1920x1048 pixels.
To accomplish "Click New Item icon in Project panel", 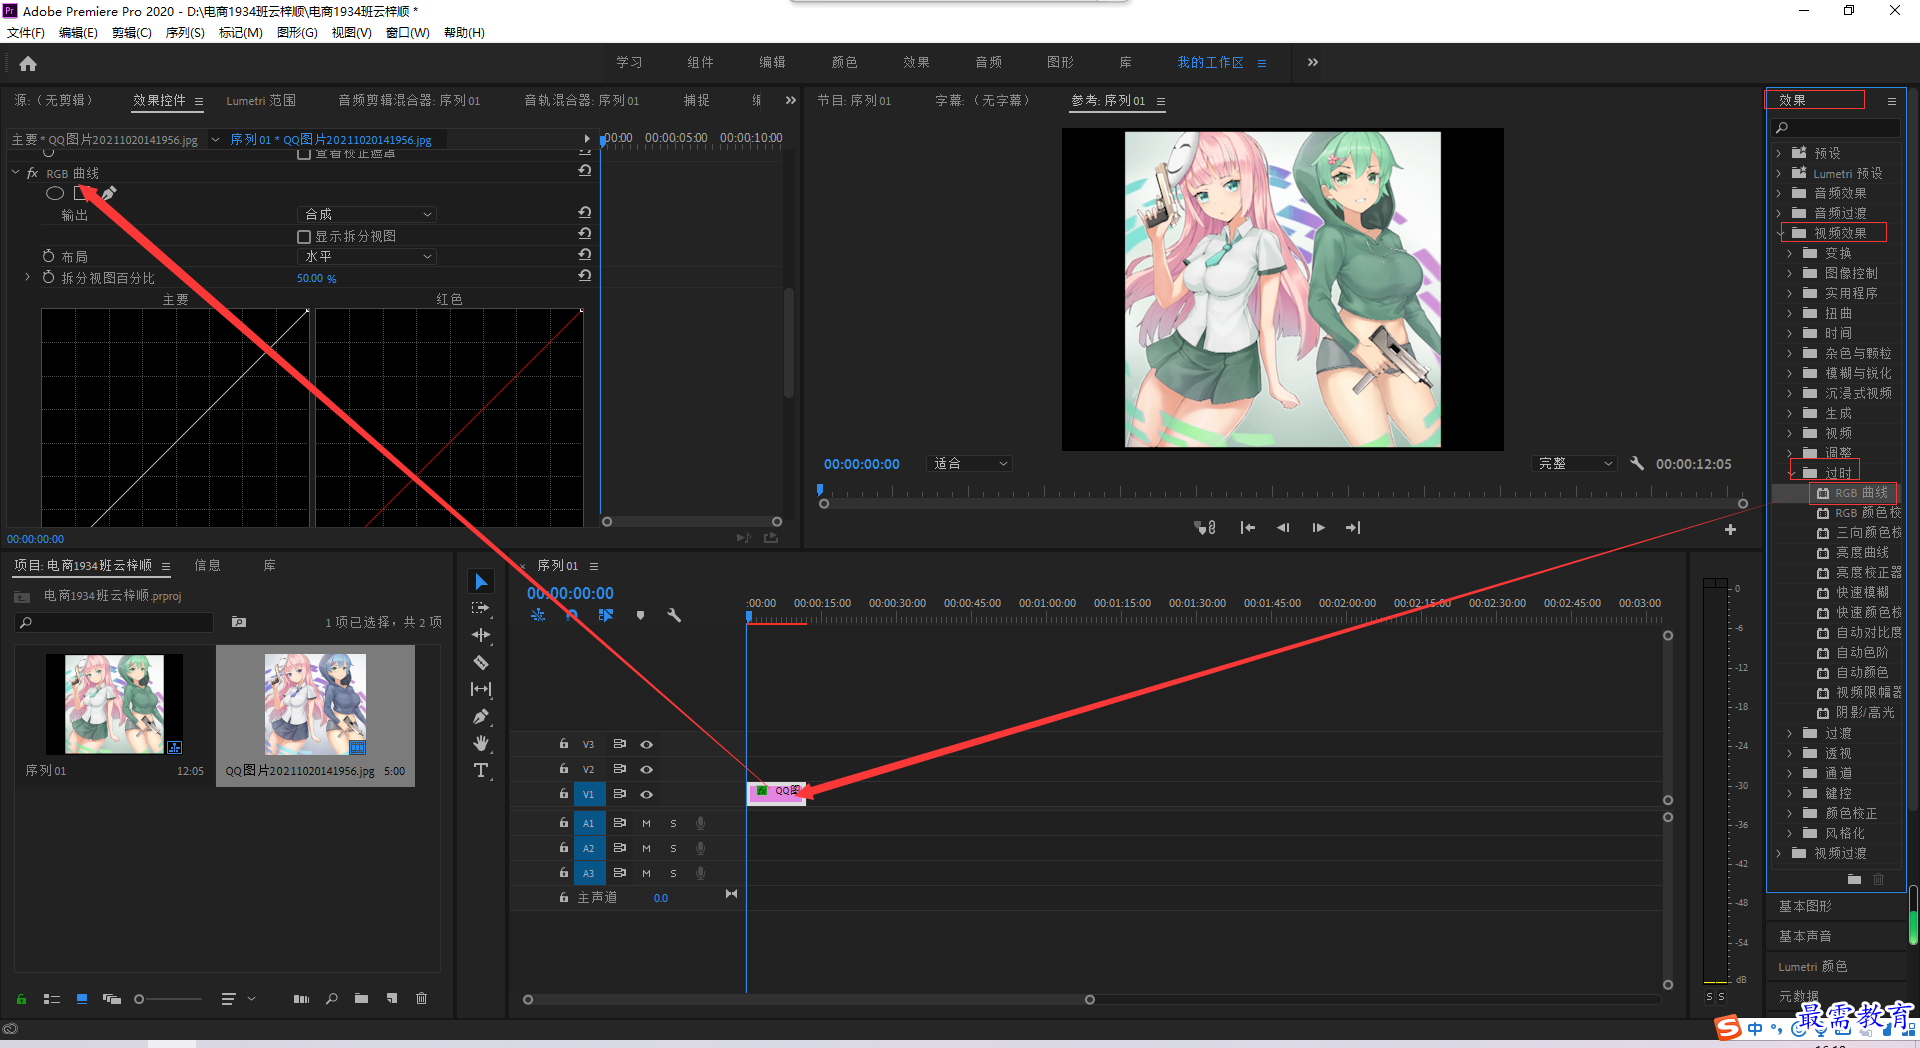I will [392, 998].
